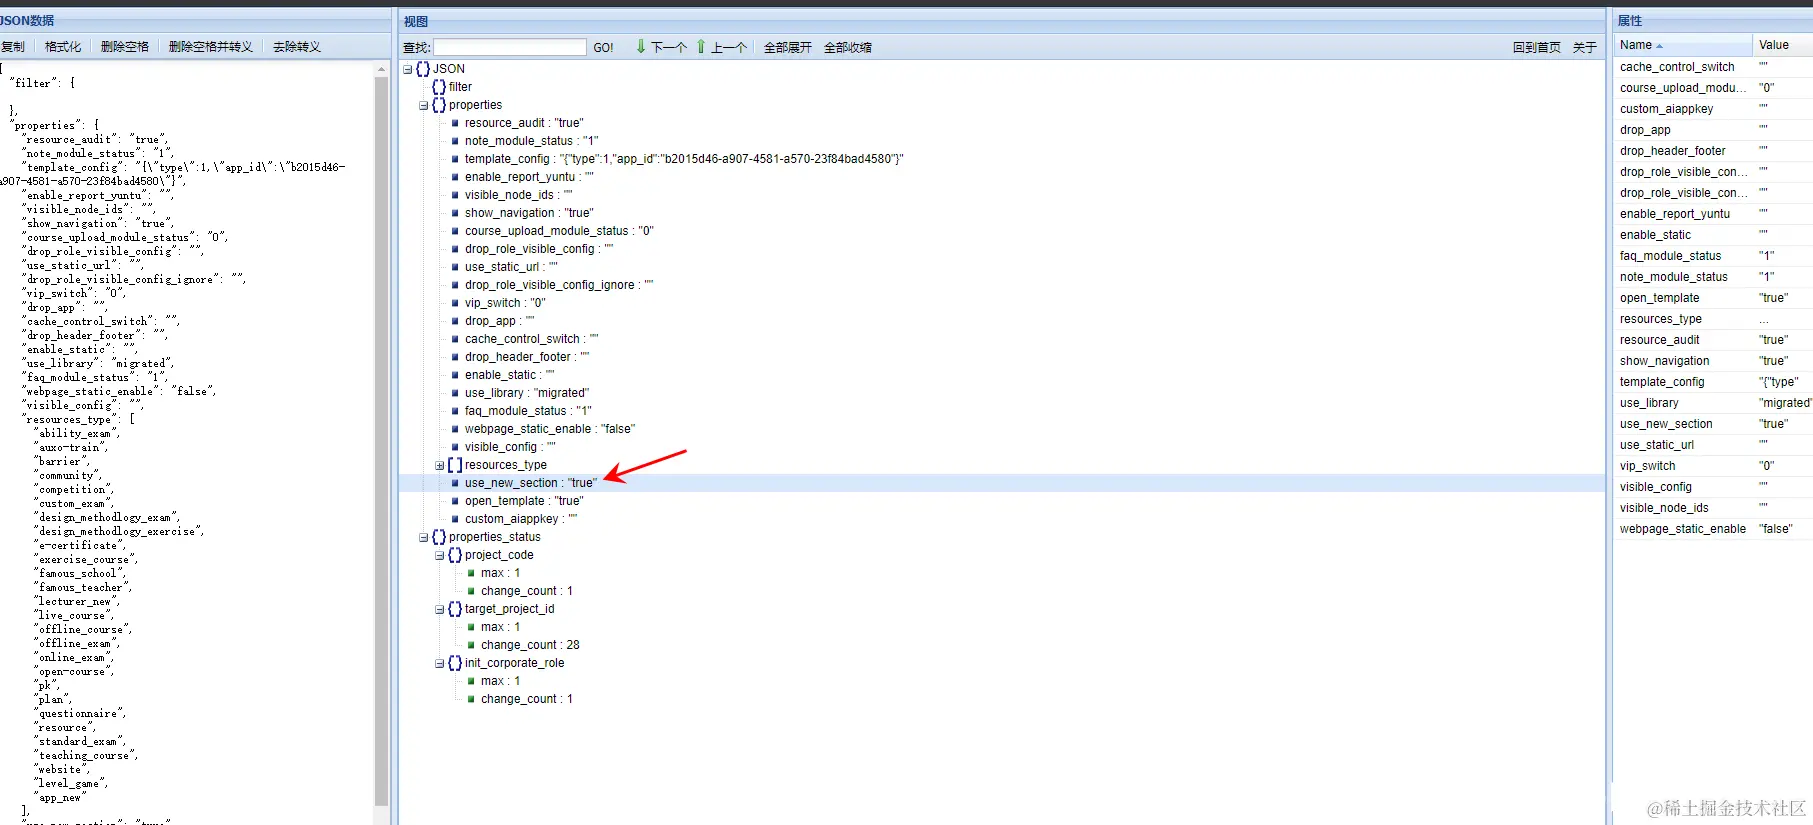Collapse the properties_status node
This screenshot has width=1813, height=825.
coord(423,537)
